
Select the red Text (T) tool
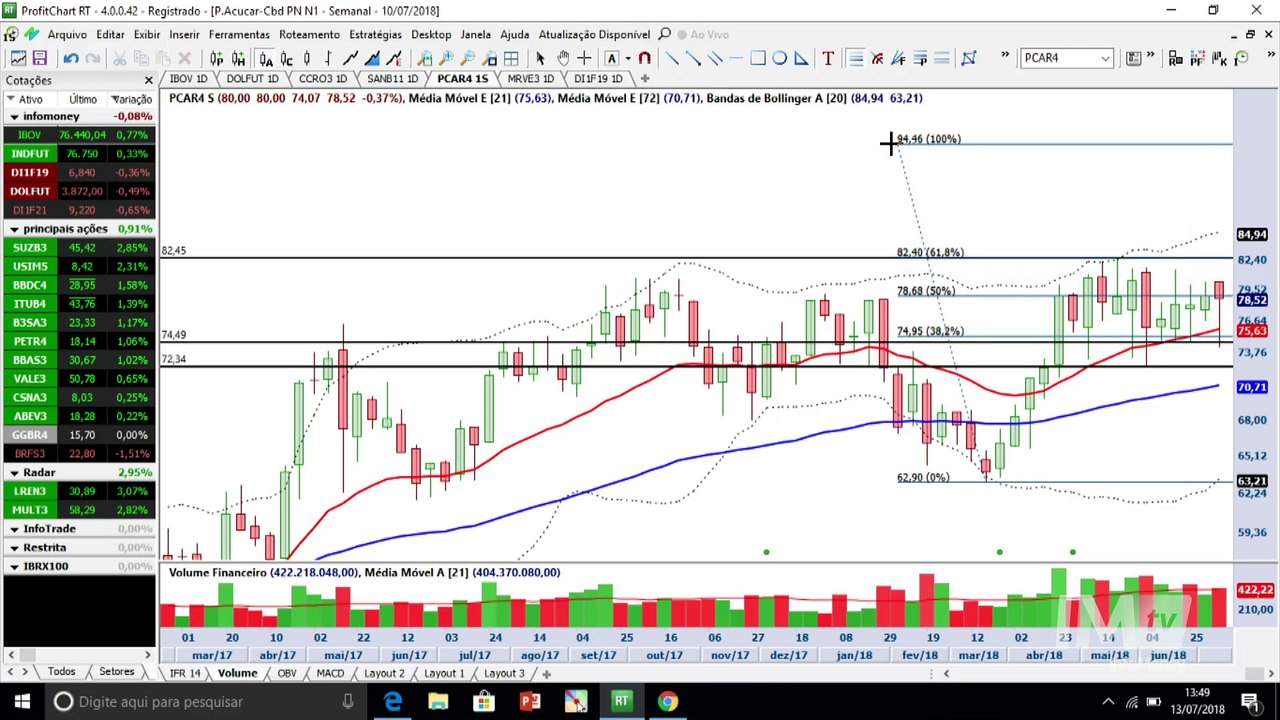(x=828, y=58)
